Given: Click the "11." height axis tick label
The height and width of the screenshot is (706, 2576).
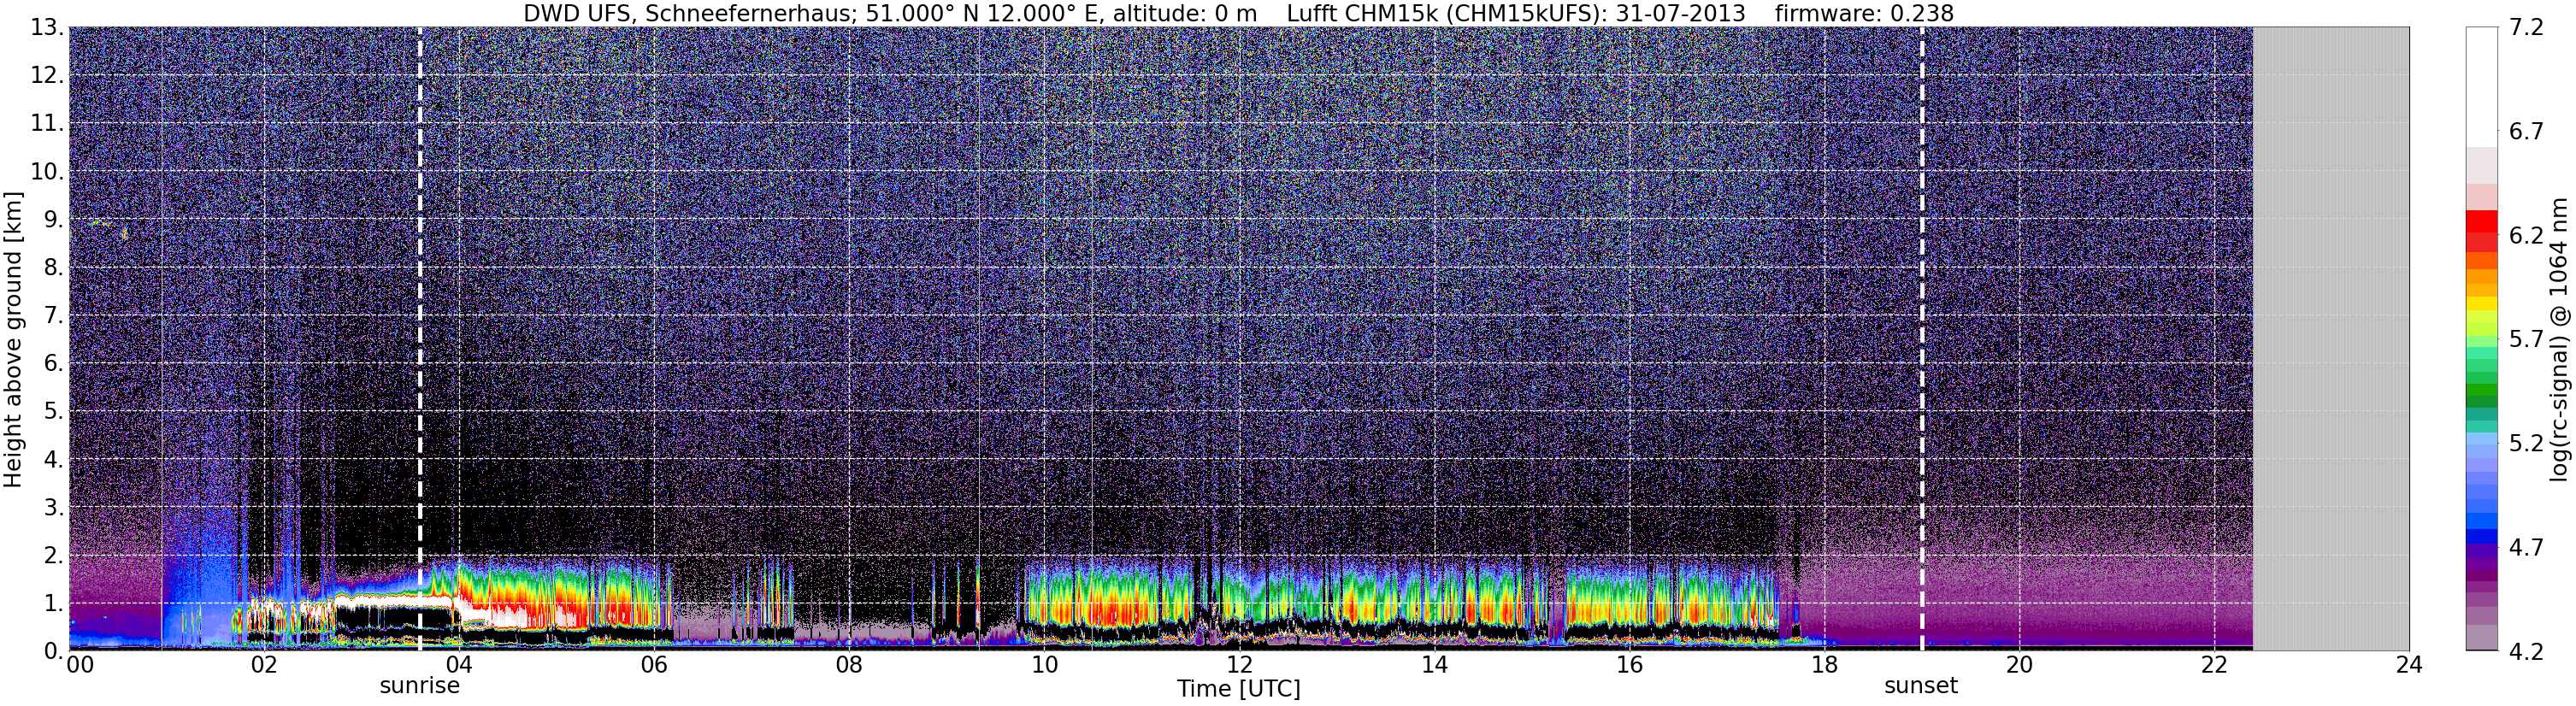Looking at the screenshot, I should click(x=46, y=124).
